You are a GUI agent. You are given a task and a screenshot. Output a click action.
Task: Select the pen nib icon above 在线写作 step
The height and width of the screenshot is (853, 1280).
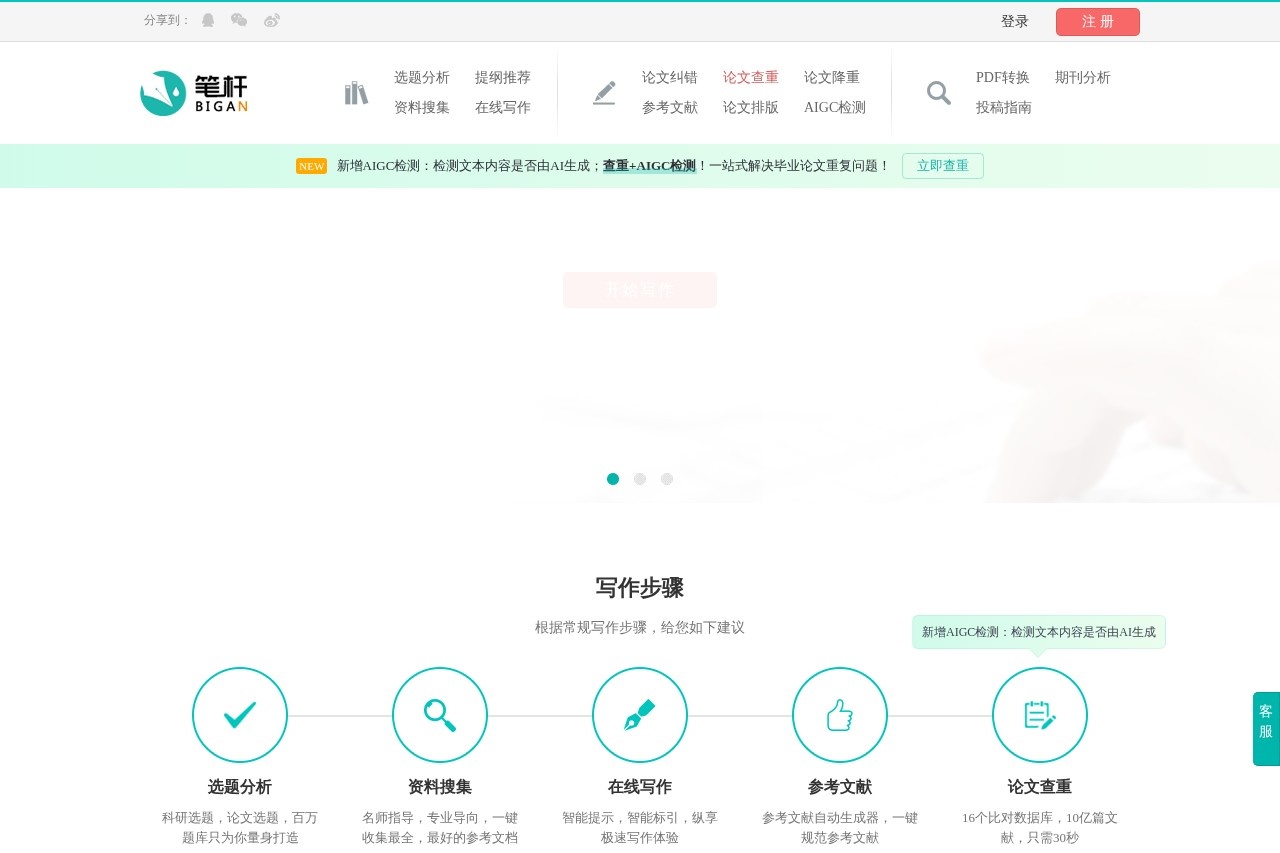[x=640, y=715]
